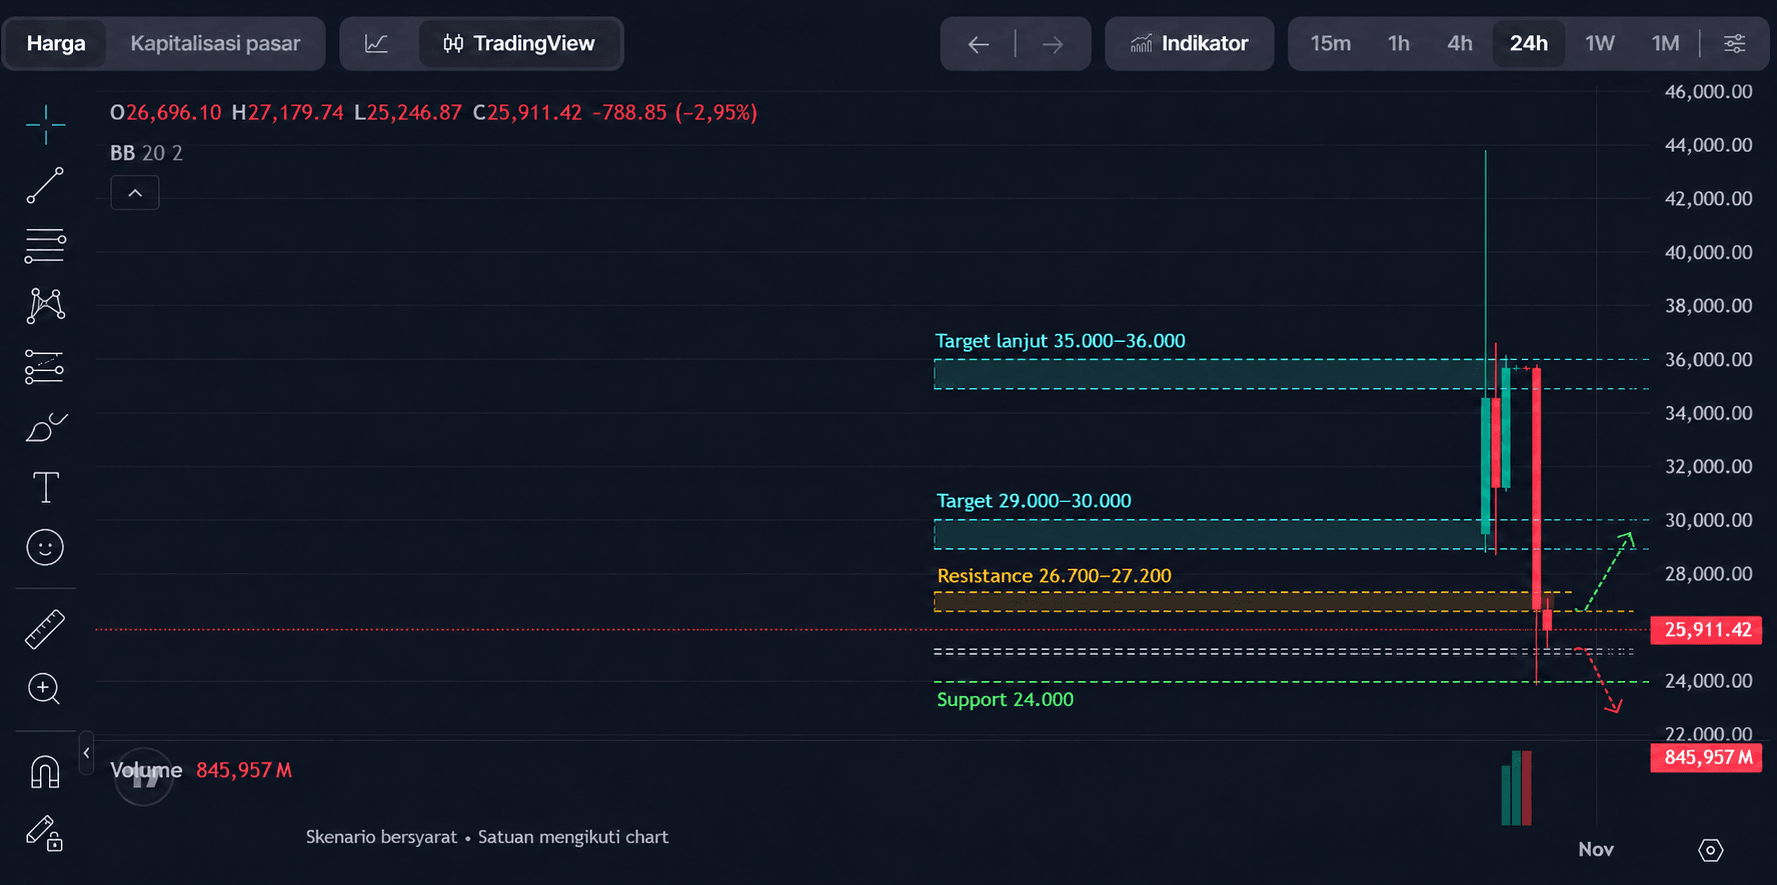Open the emoji icons tool
Image resolution: width=1777 pixels, height=885 pixels.
(x=45, y=547)
